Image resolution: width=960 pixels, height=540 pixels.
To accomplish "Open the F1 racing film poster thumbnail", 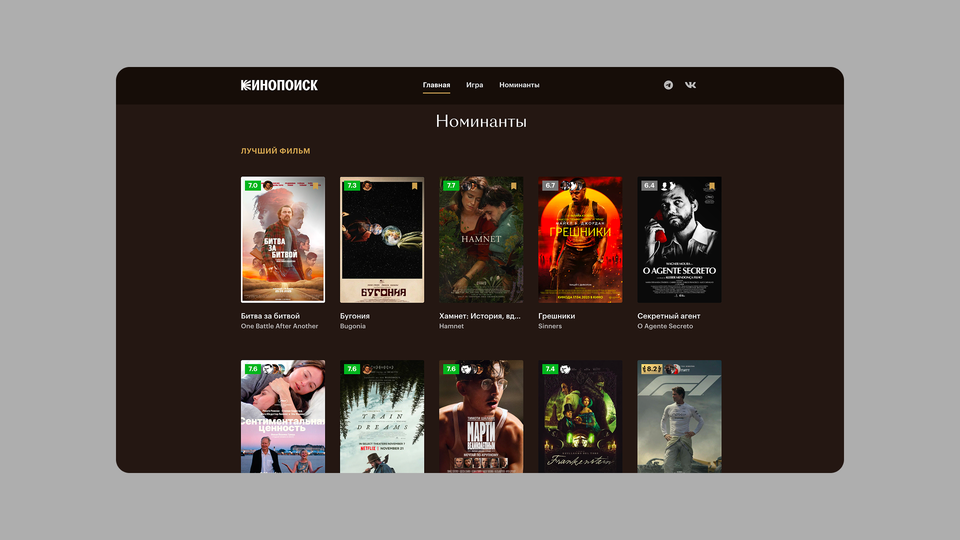I will click(x=680, y=416).
